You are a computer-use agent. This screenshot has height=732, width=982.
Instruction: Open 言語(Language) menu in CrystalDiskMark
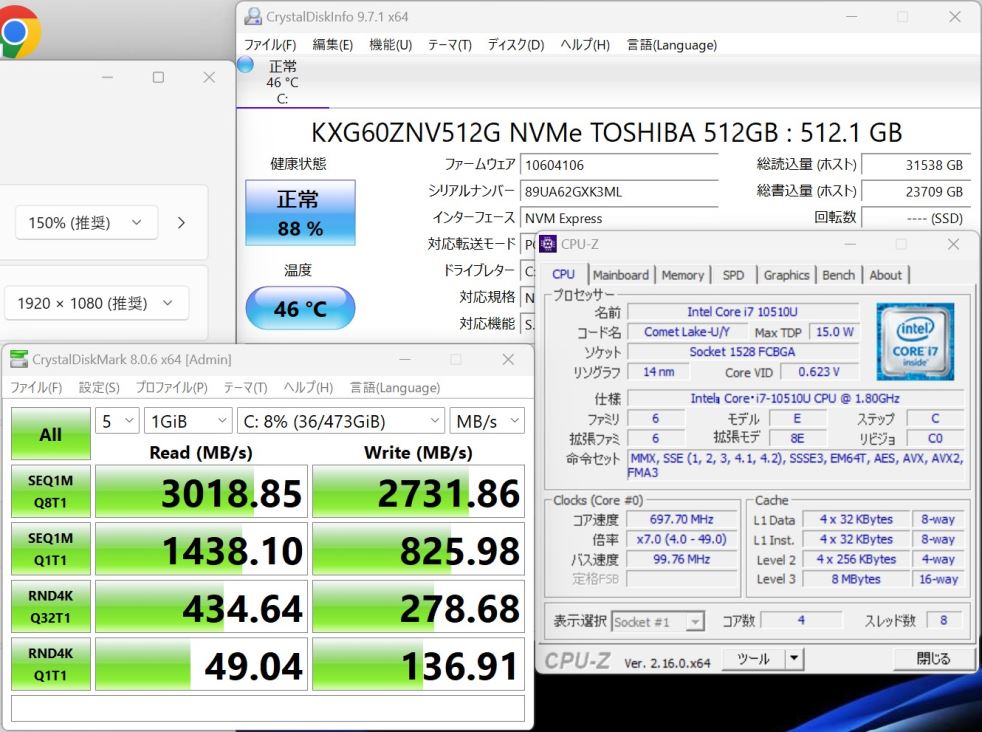395,388
